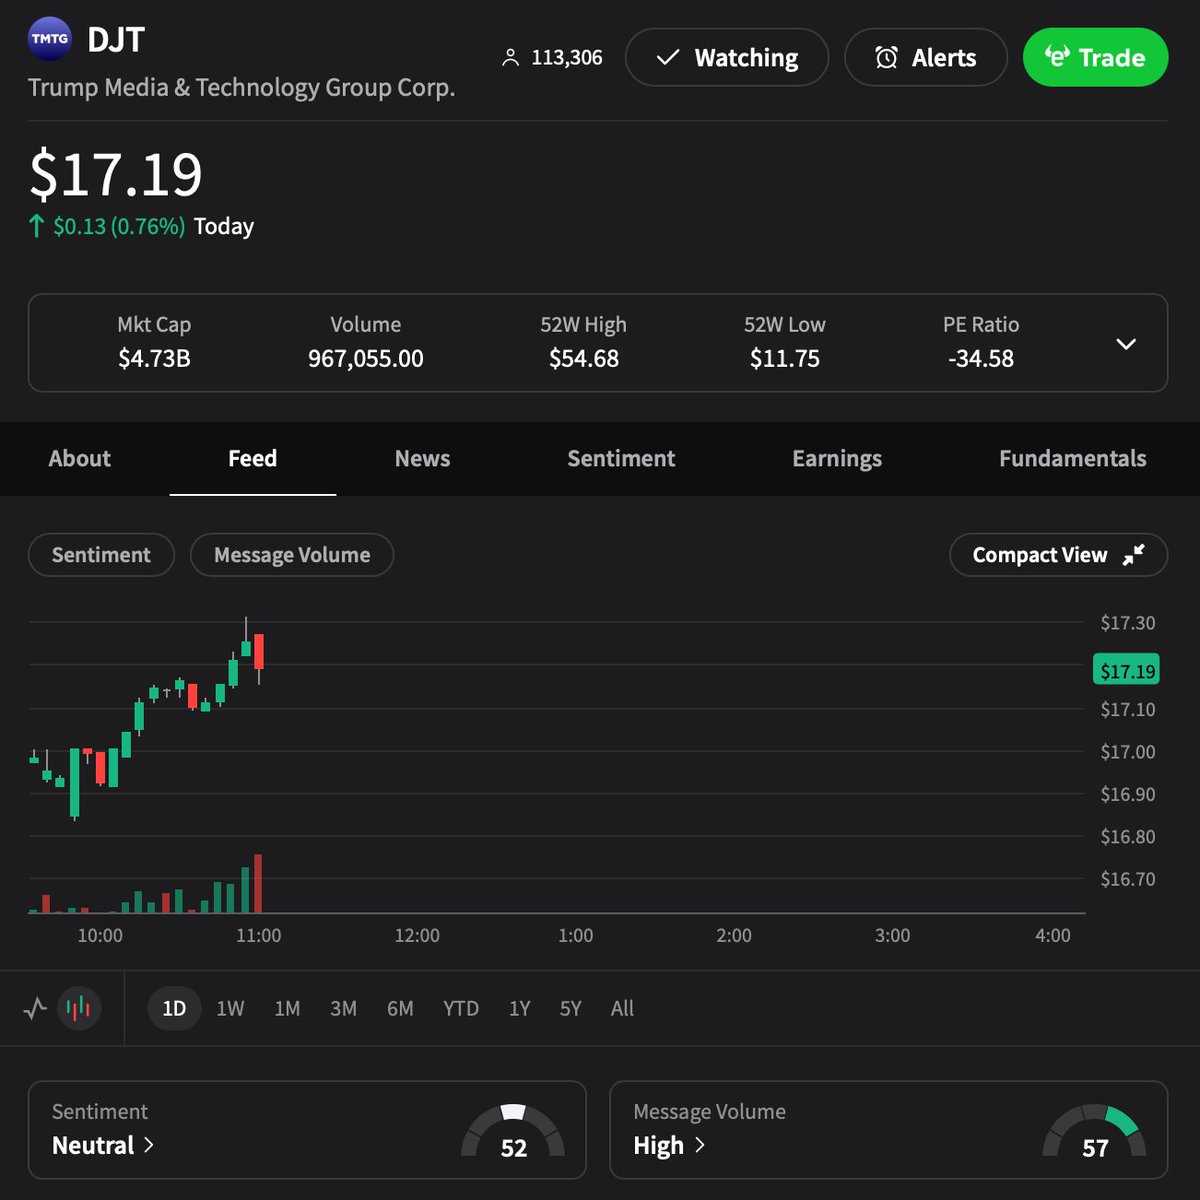Click the 12:00 time axis label
This screenshot has height=1200, width=1200.
pyautogui.click(x=417, y=935)
